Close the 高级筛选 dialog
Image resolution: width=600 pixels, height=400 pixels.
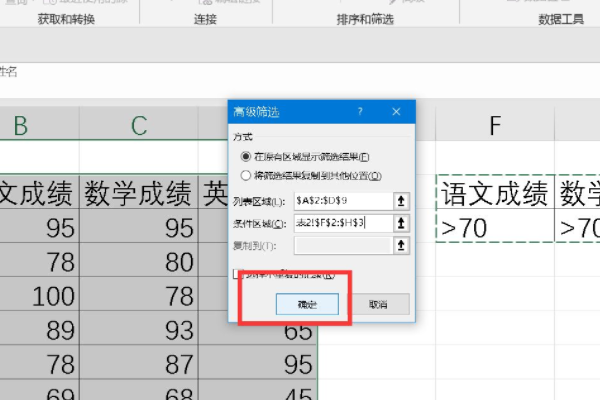pyautogui.click(x=396, y=111)
